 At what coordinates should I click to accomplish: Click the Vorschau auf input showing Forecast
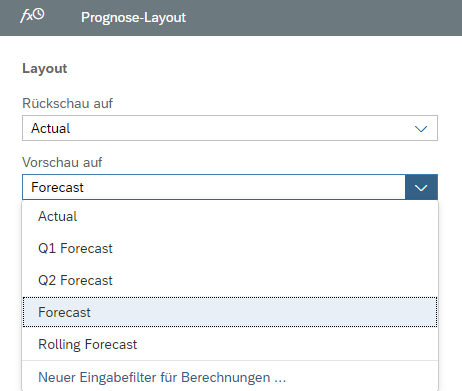pos(214,187)
